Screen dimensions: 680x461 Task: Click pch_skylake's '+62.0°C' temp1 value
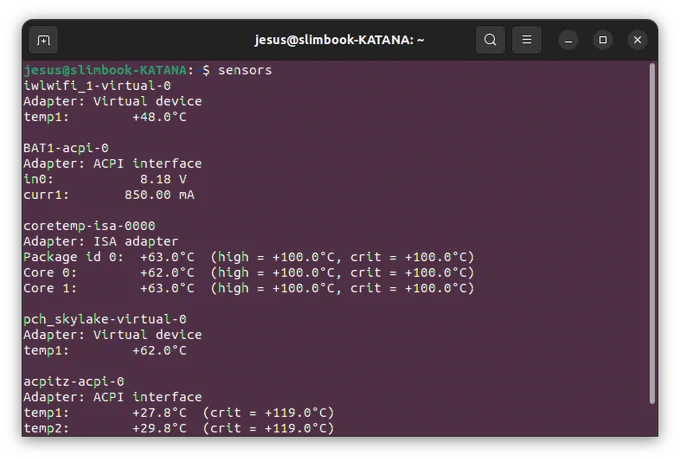click(x=159, y=350)
